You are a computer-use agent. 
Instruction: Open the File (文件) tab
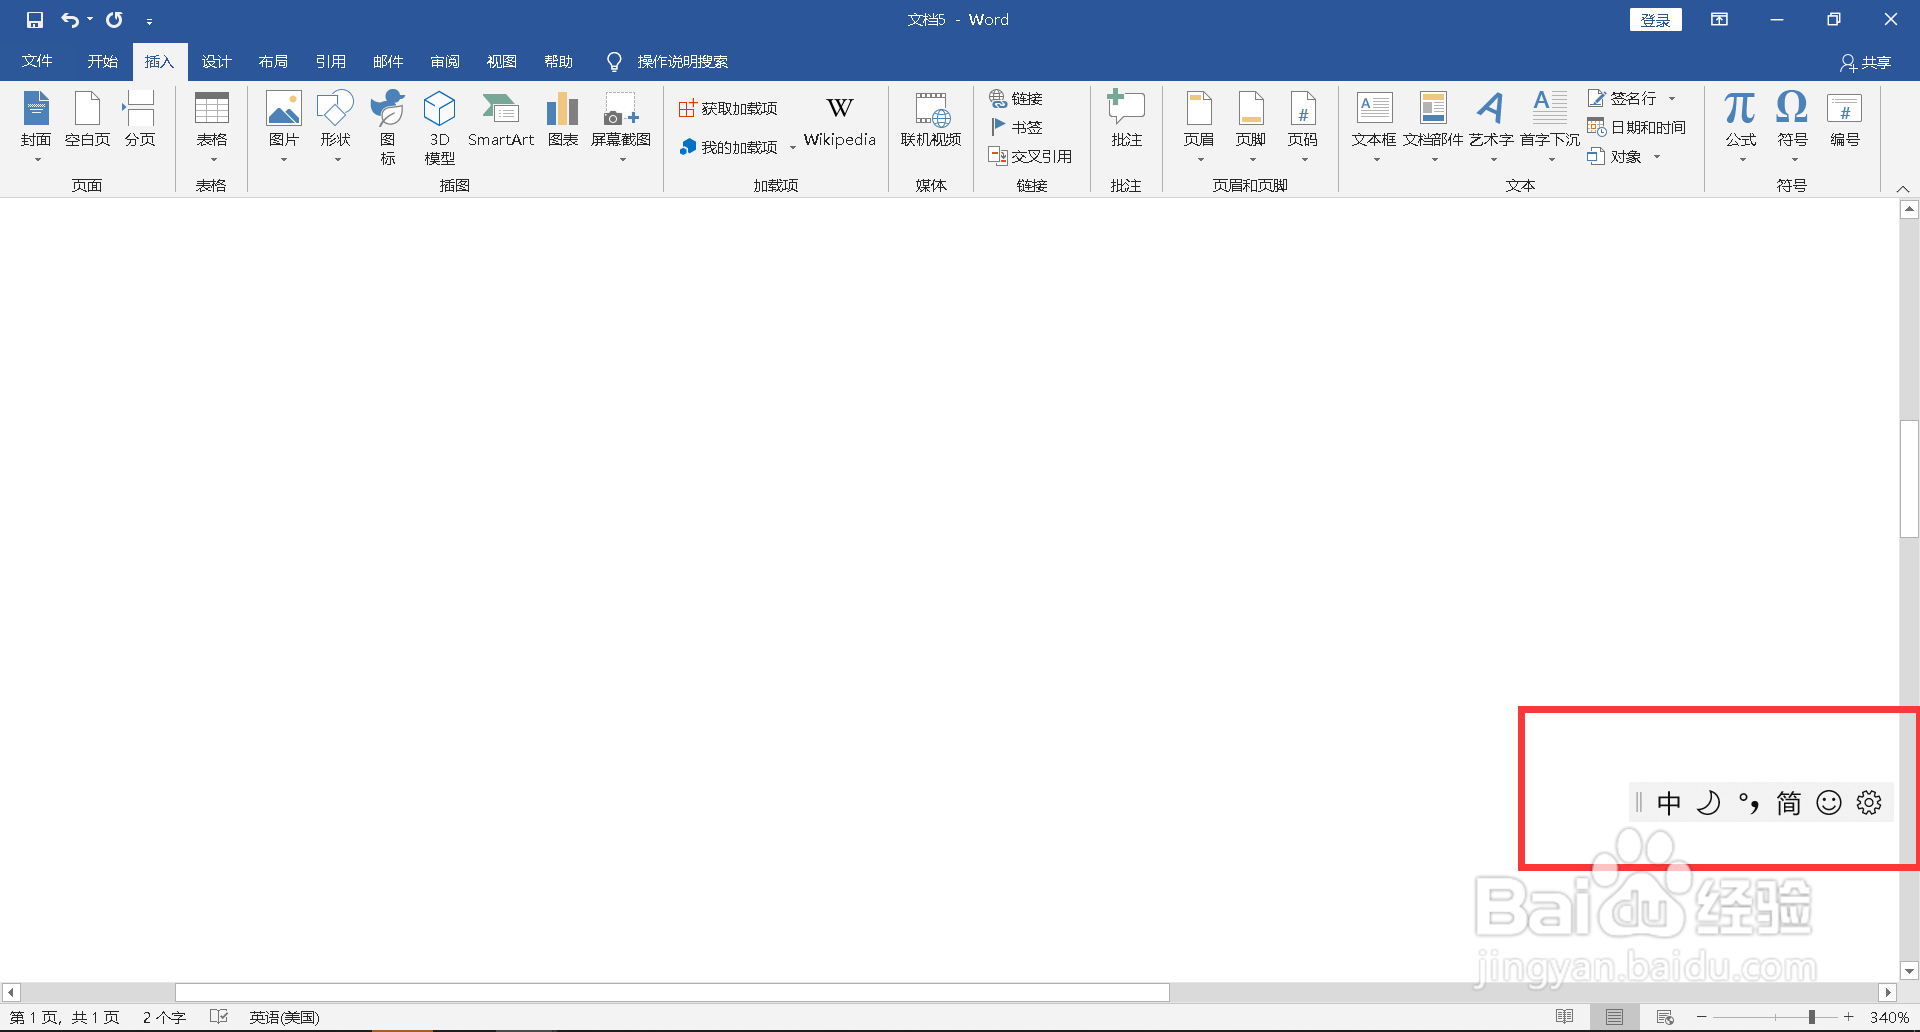(37, 61)
